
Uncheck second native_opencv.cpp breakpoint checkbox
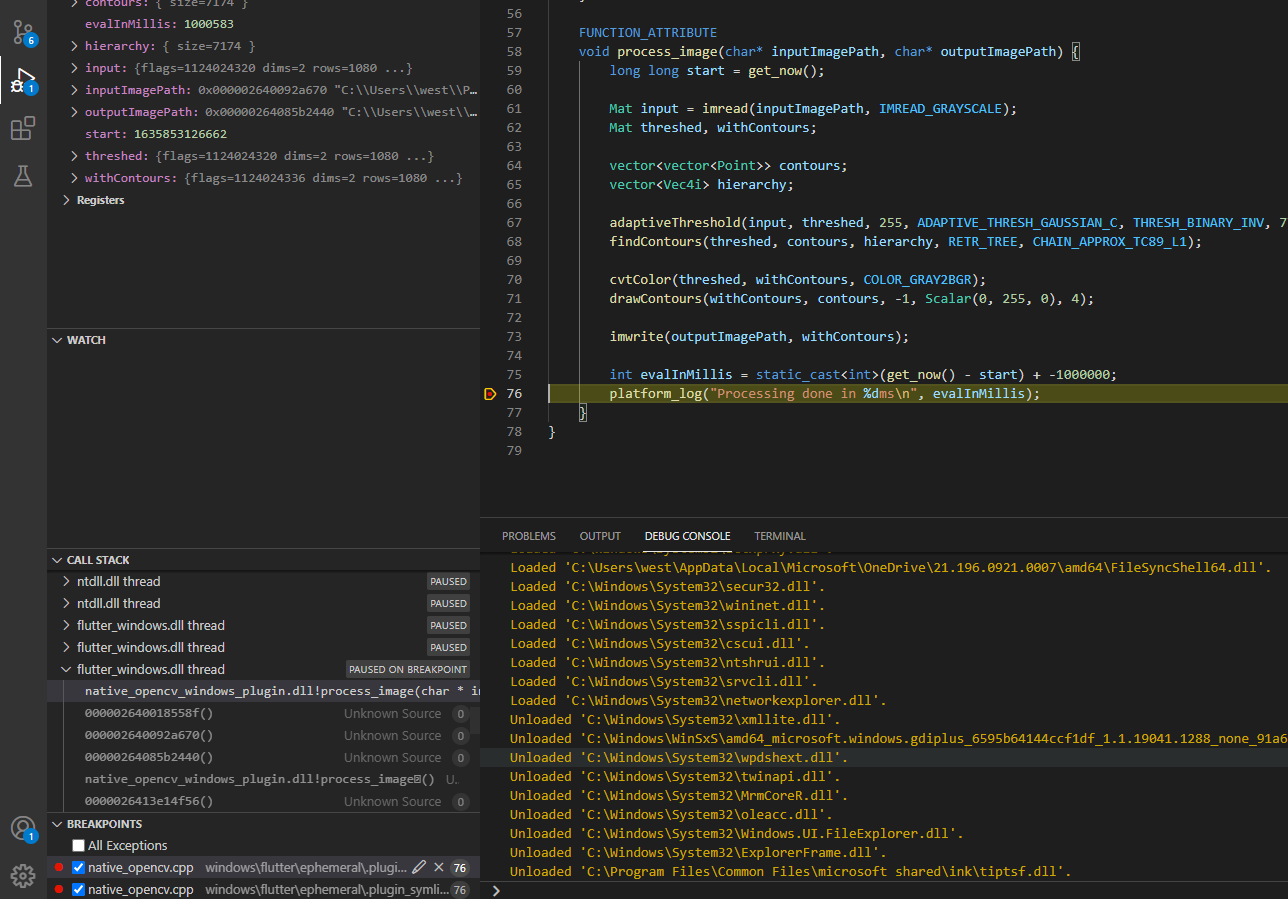coord(79,890)
